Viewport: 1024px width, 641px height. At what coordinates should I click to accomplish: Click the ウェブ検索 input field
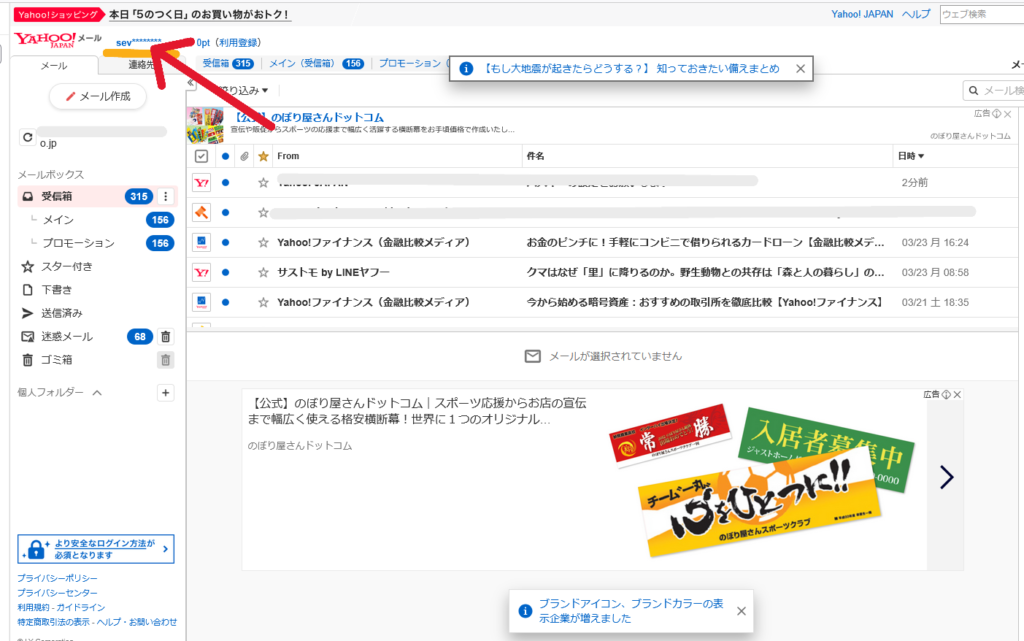pyautogui.click(x=980, y=14)
